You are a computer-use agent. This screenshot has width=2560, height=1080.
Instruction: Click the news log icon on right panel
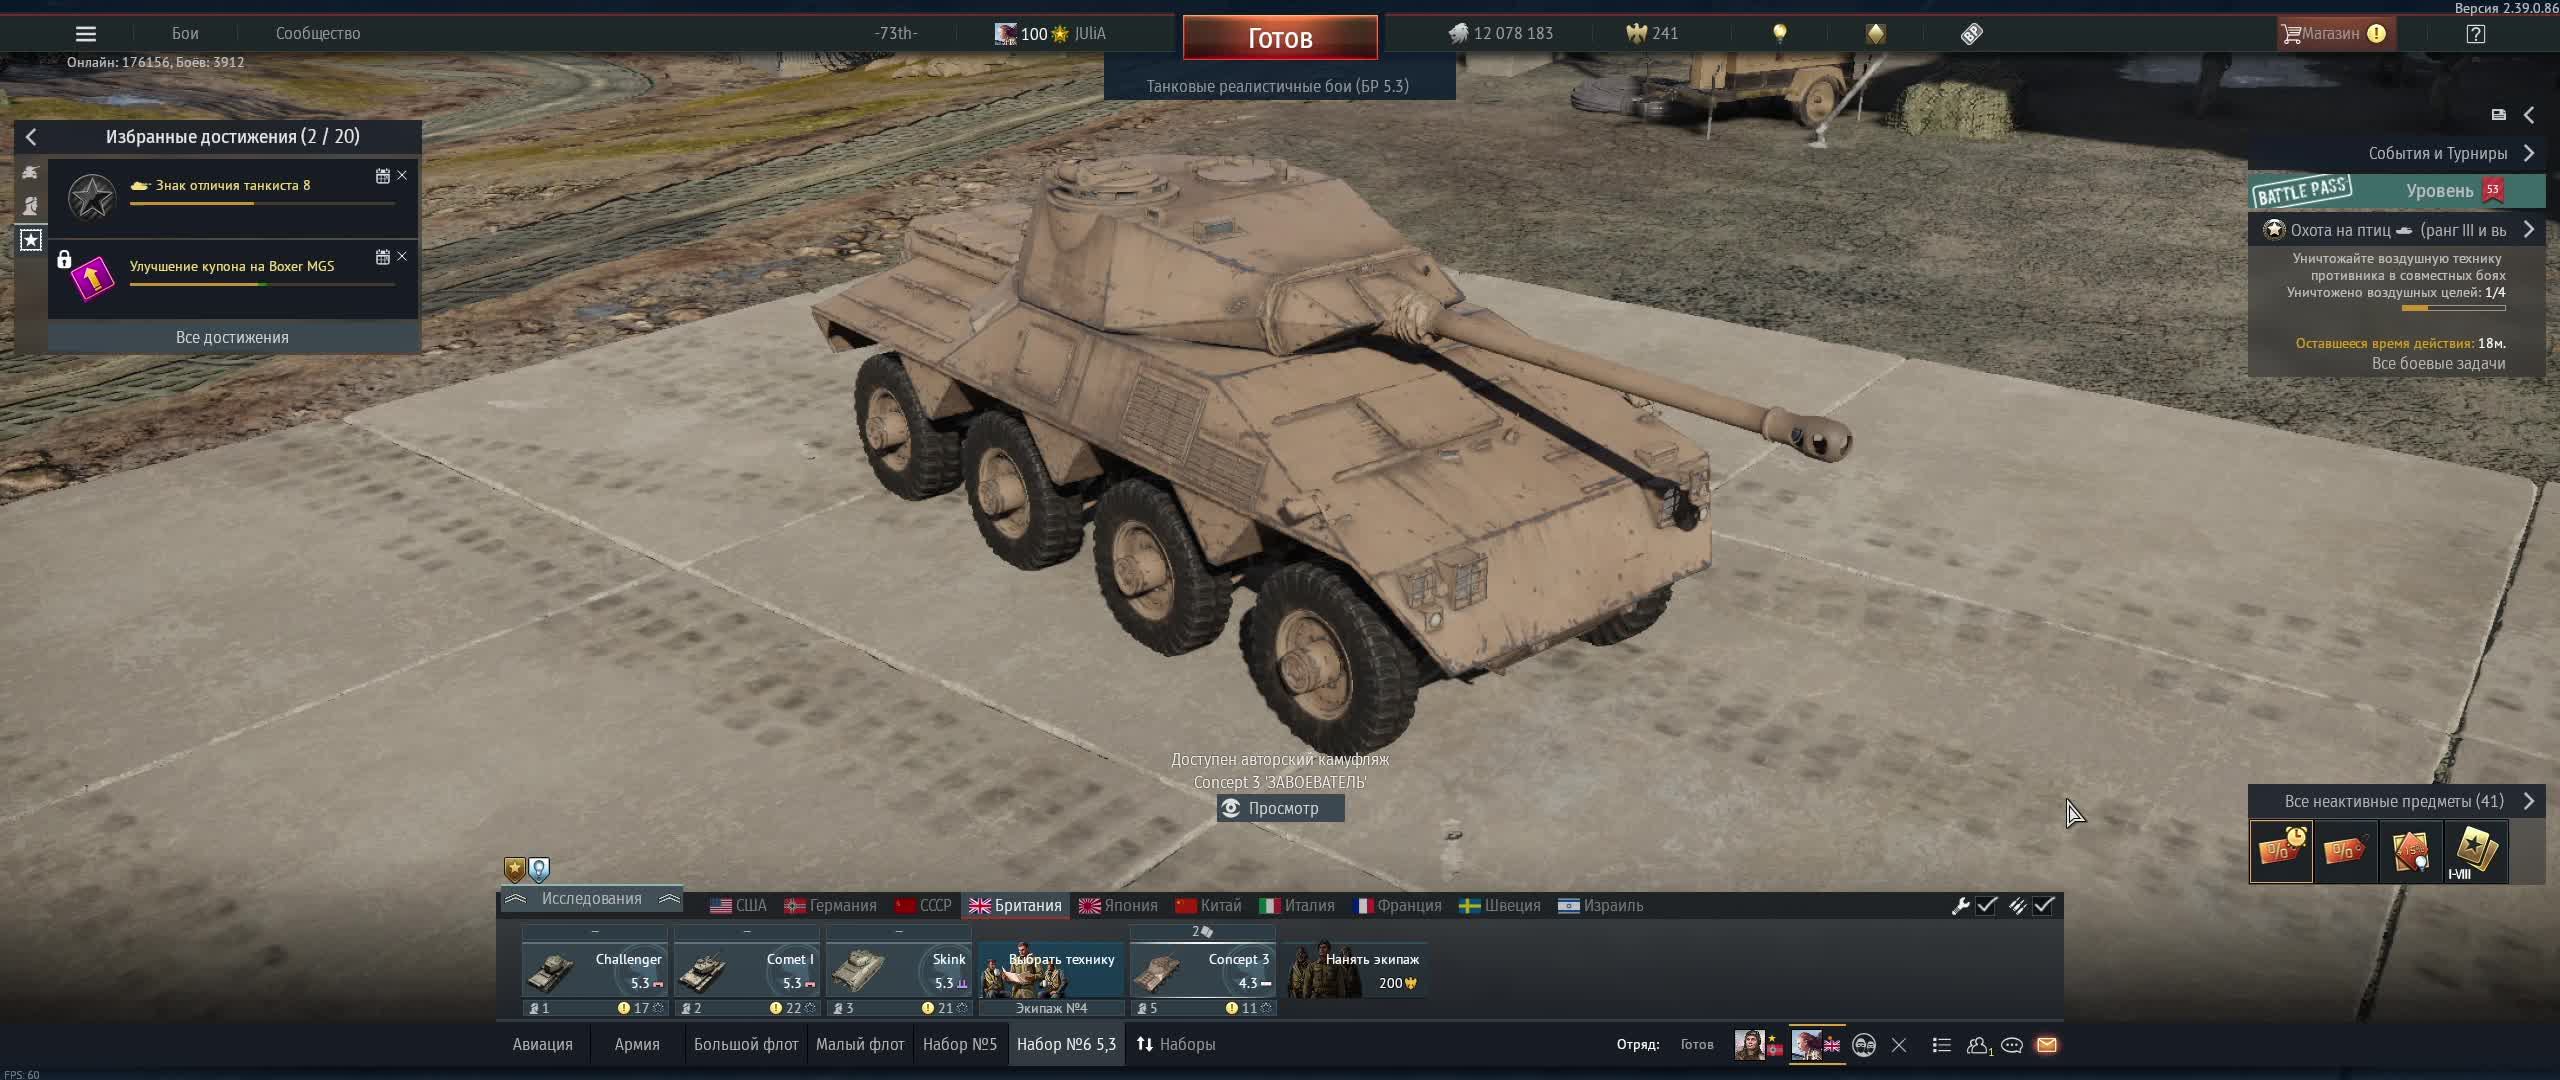[2498, 115]
